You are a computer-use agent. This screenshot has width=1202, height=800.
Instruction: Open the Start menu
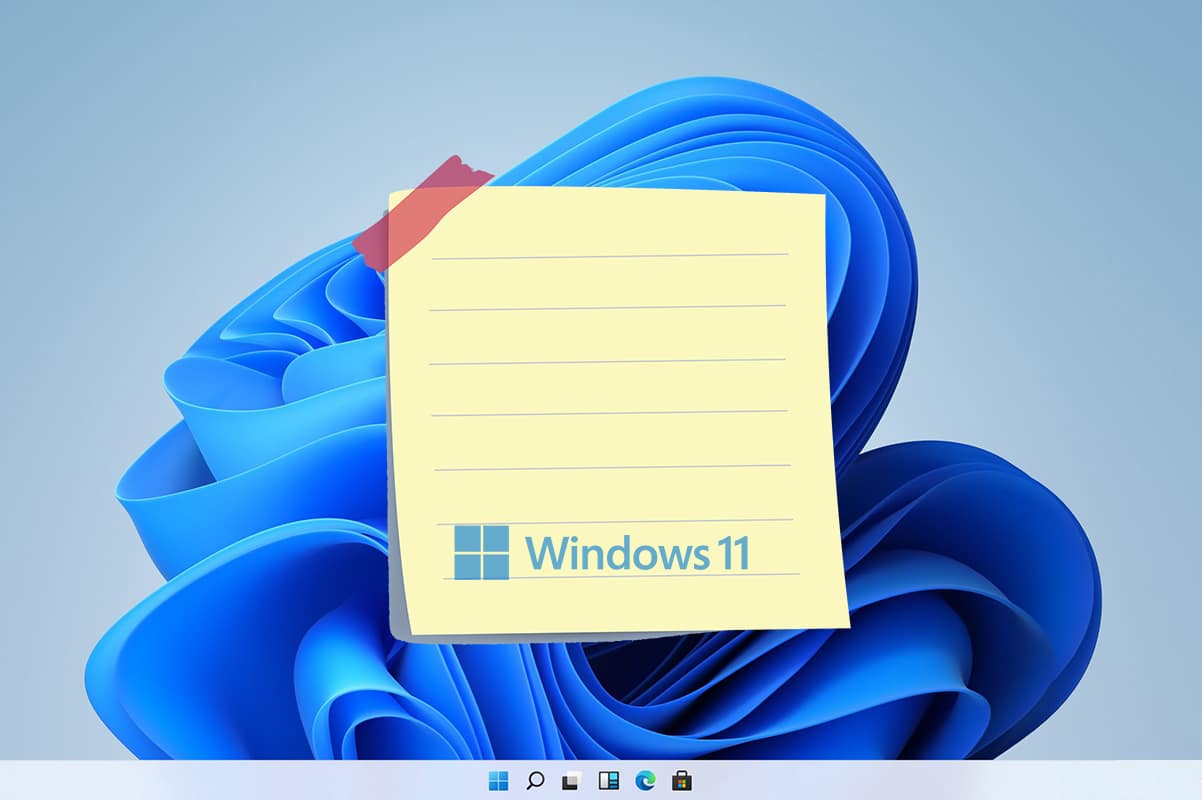(497, 780)
